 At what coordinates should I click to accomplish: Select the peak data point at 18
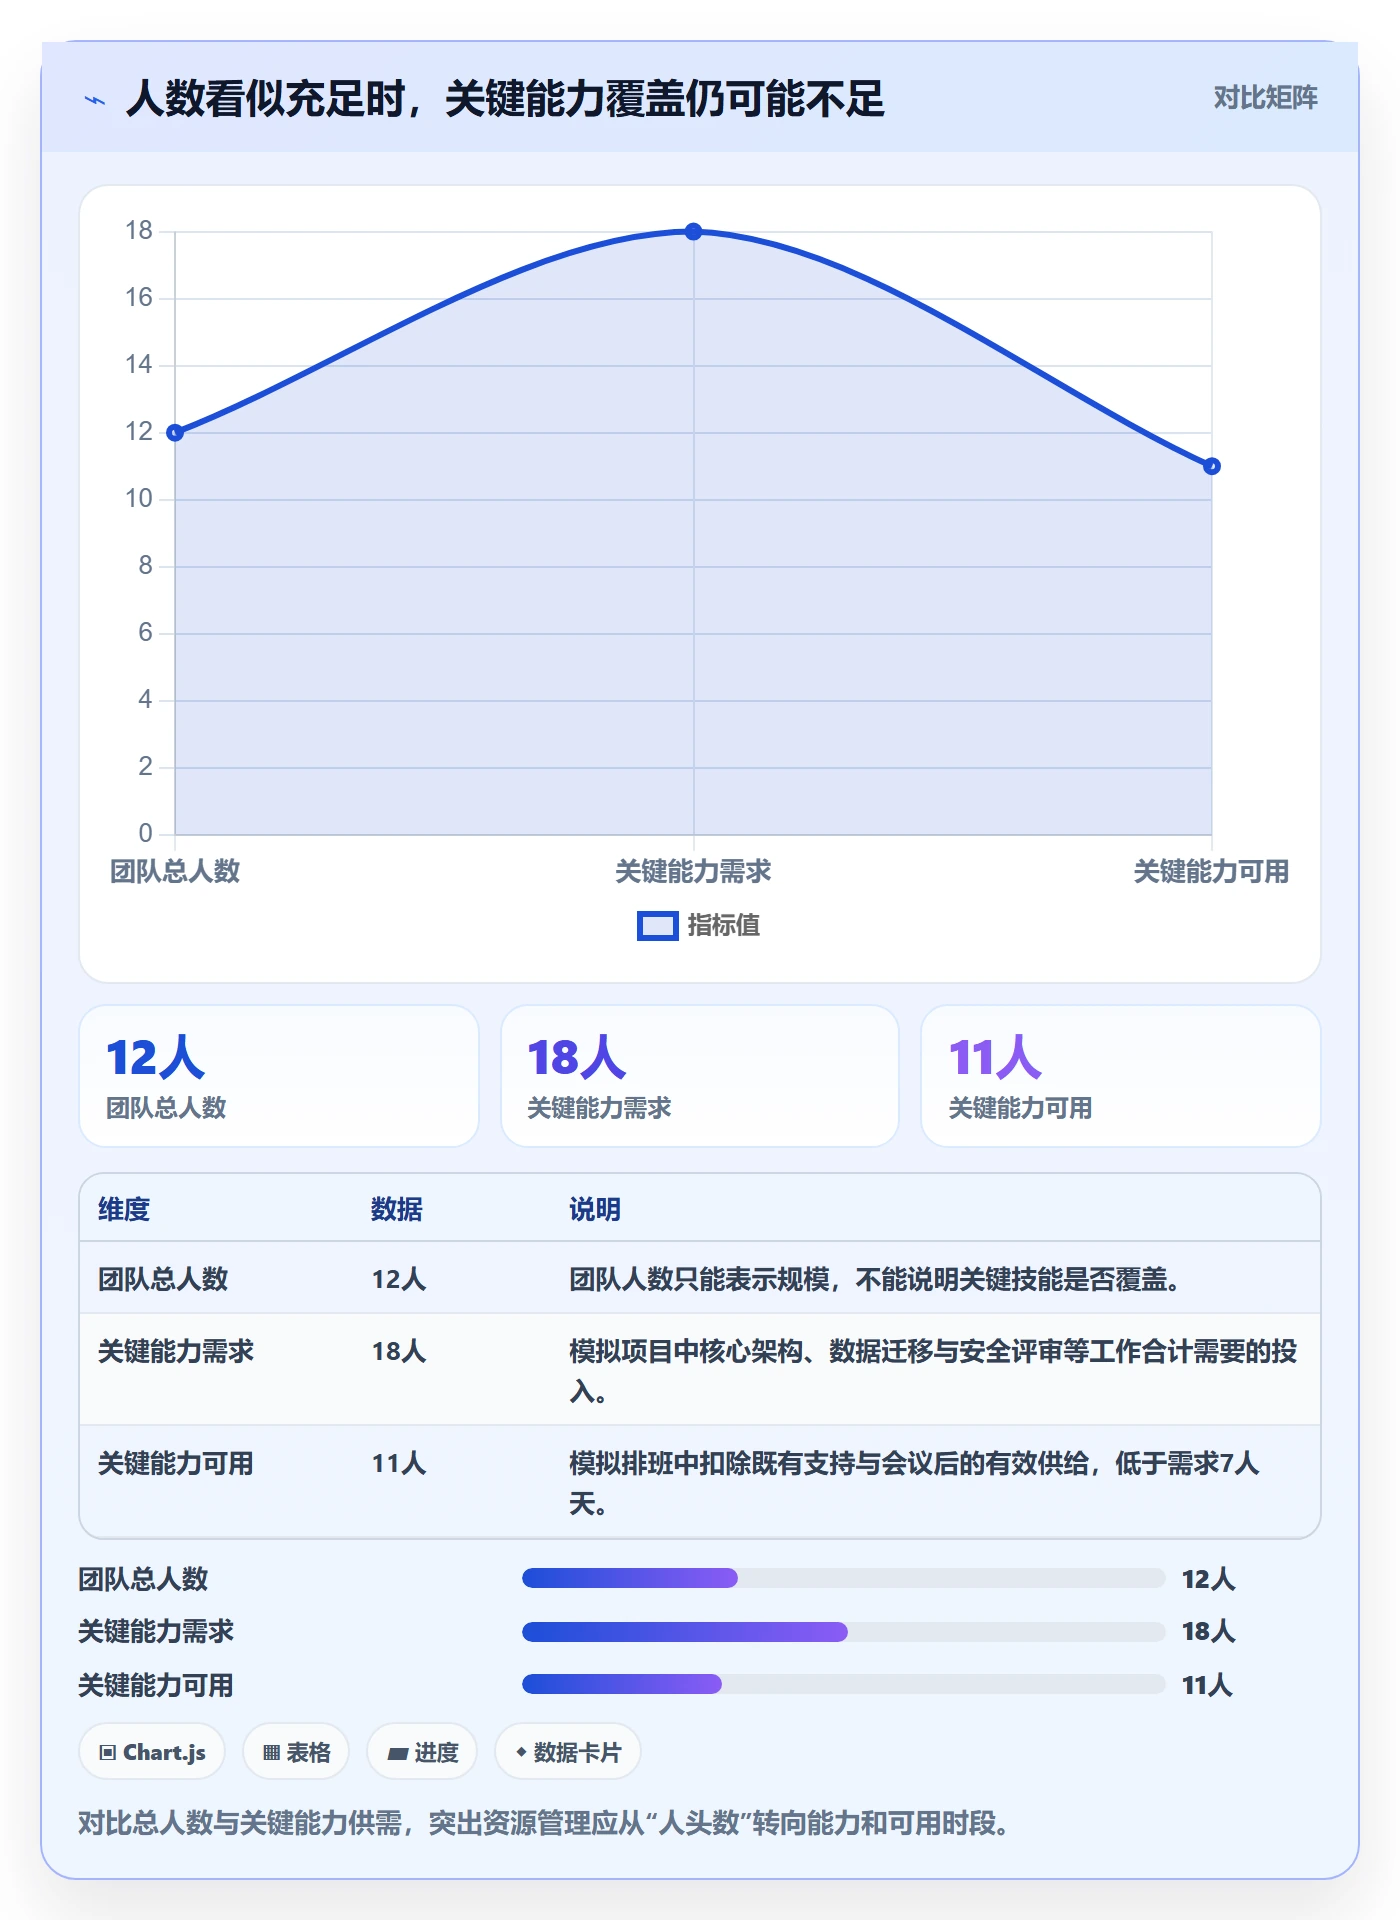click(x=693, y=232)
